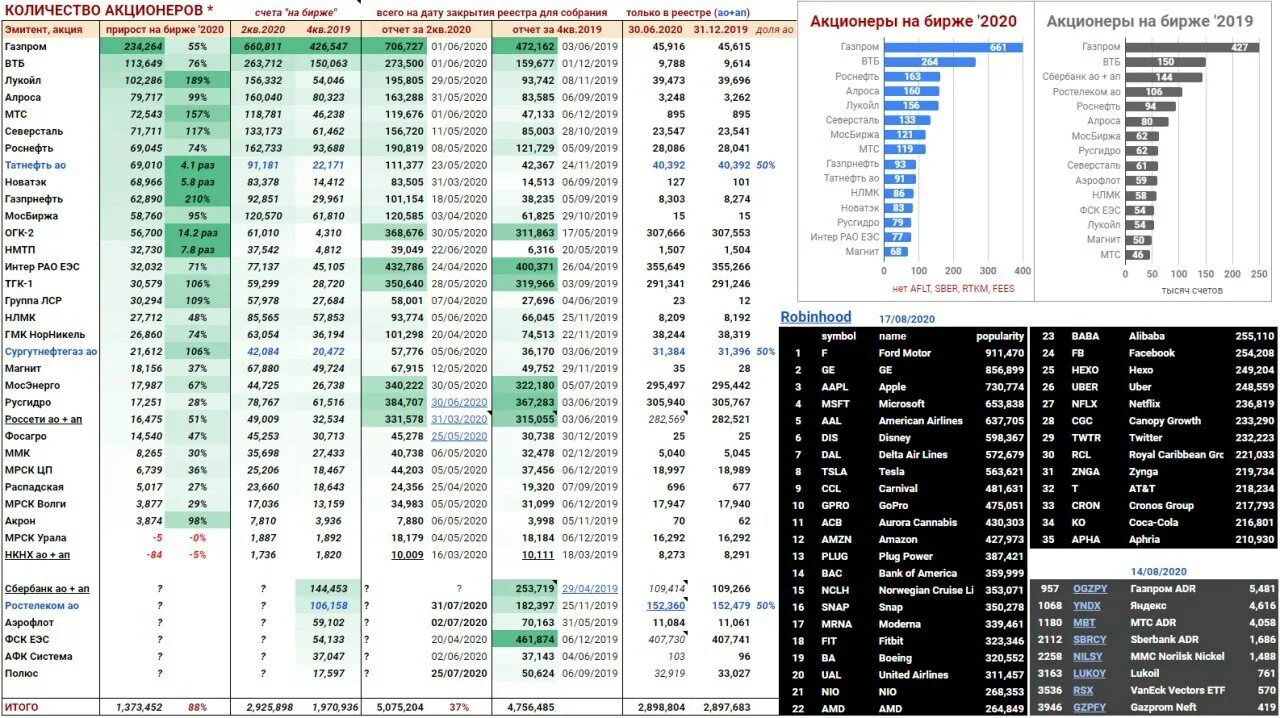Screen dimensions: 1280x718
Task: Select ОГК-2 growth cell '14.2 раз'
Action: (197, 232)
